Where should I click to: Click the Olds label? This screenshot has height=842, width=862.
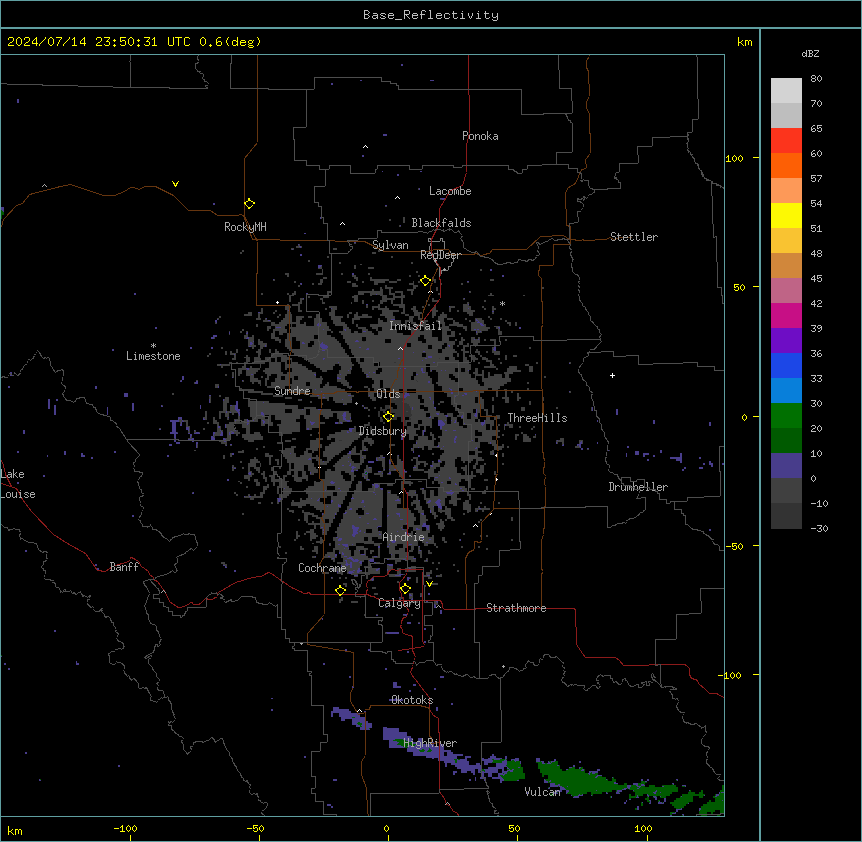388,394
